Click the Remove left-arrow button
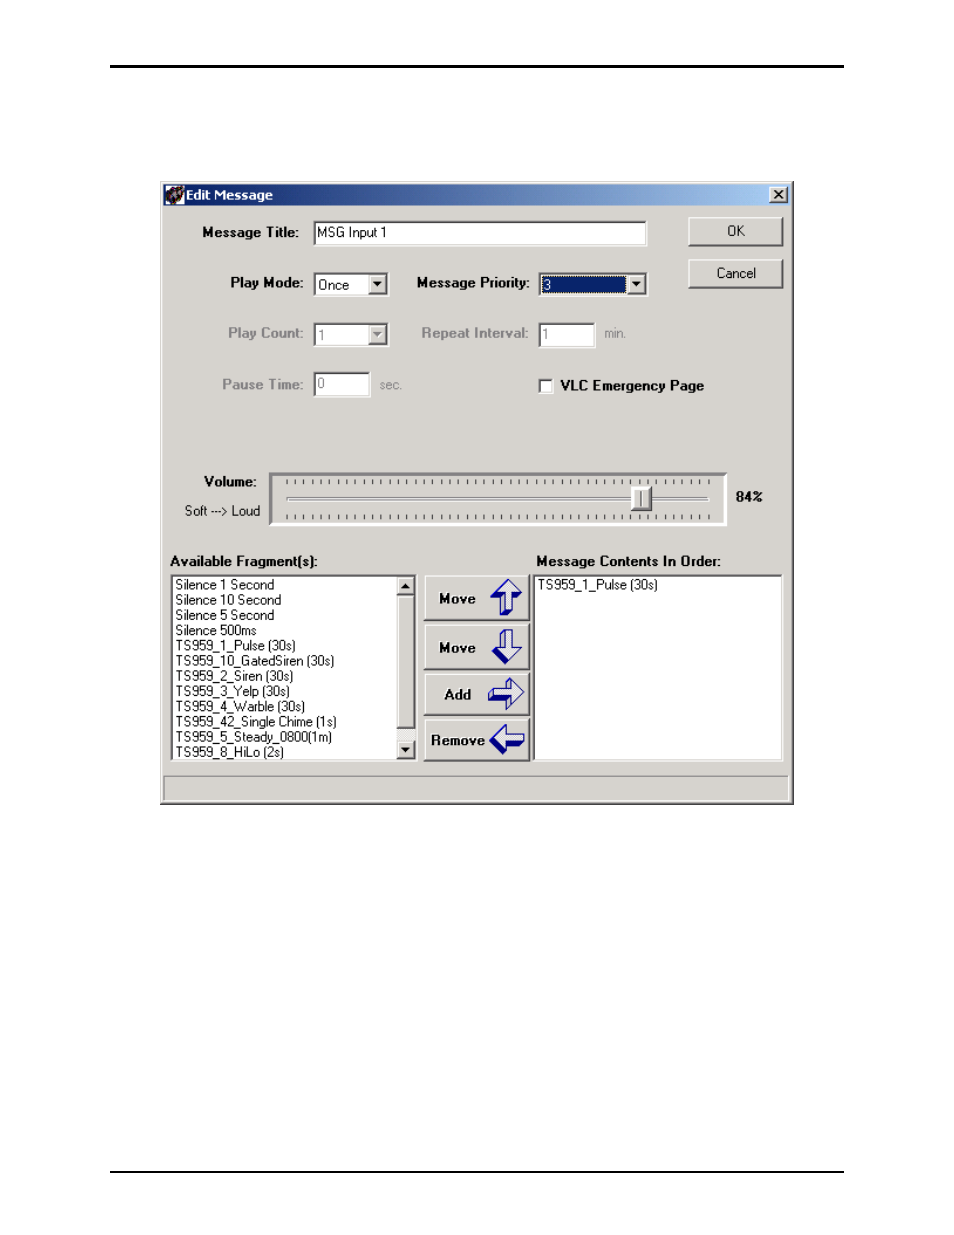Viewport: 954px width, 1235px height. tap(476, 740)
